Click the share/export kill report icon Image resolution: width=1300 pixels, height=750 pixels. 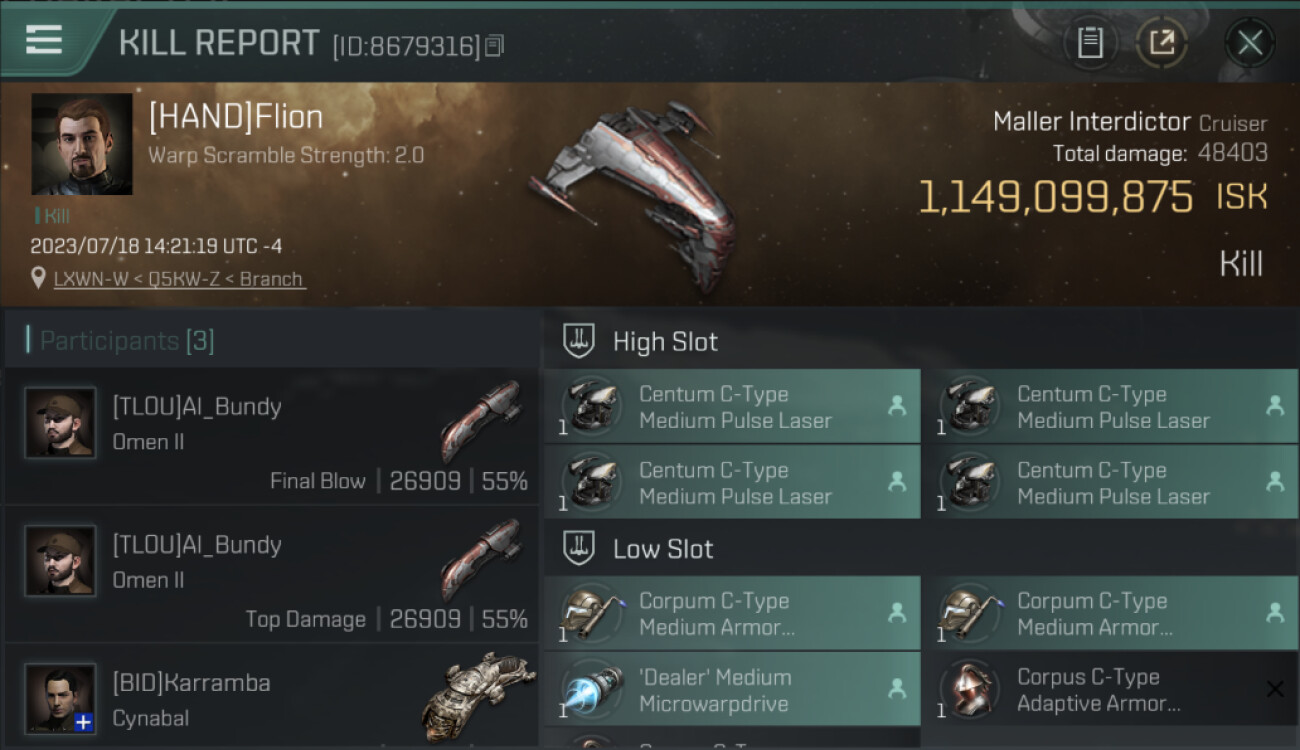pyautogui.click(x=1162, y=43)
